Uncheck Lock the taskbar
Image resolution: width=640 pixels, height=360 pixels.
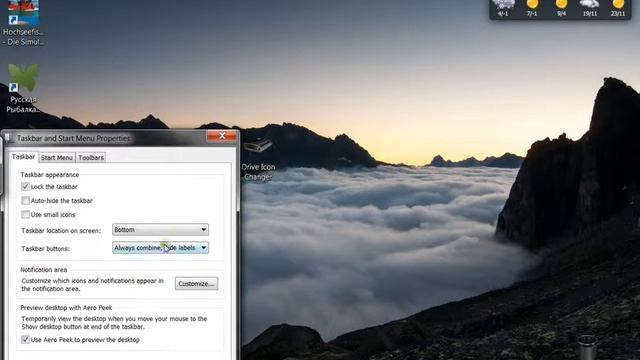pyautogui.click(x=25, y=187)
